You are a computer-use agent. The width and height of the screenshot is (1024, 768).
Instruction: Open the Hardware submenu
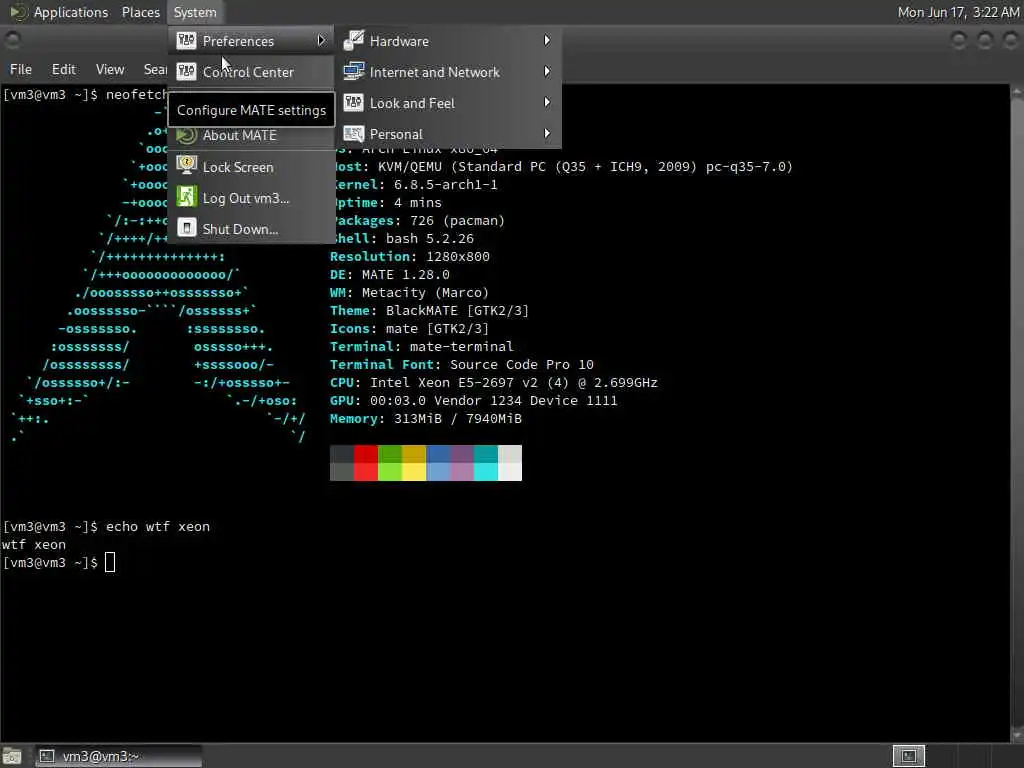(449, 41)
